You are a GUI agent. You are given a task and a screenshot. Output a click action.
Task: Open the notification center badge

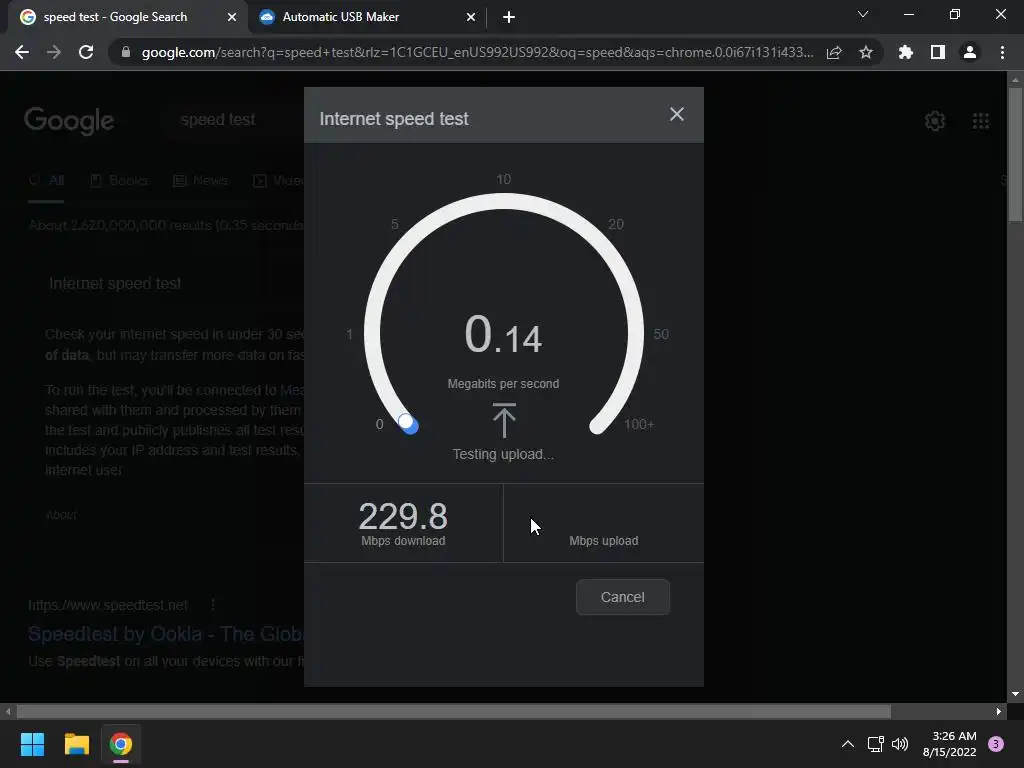click(996, 744)
